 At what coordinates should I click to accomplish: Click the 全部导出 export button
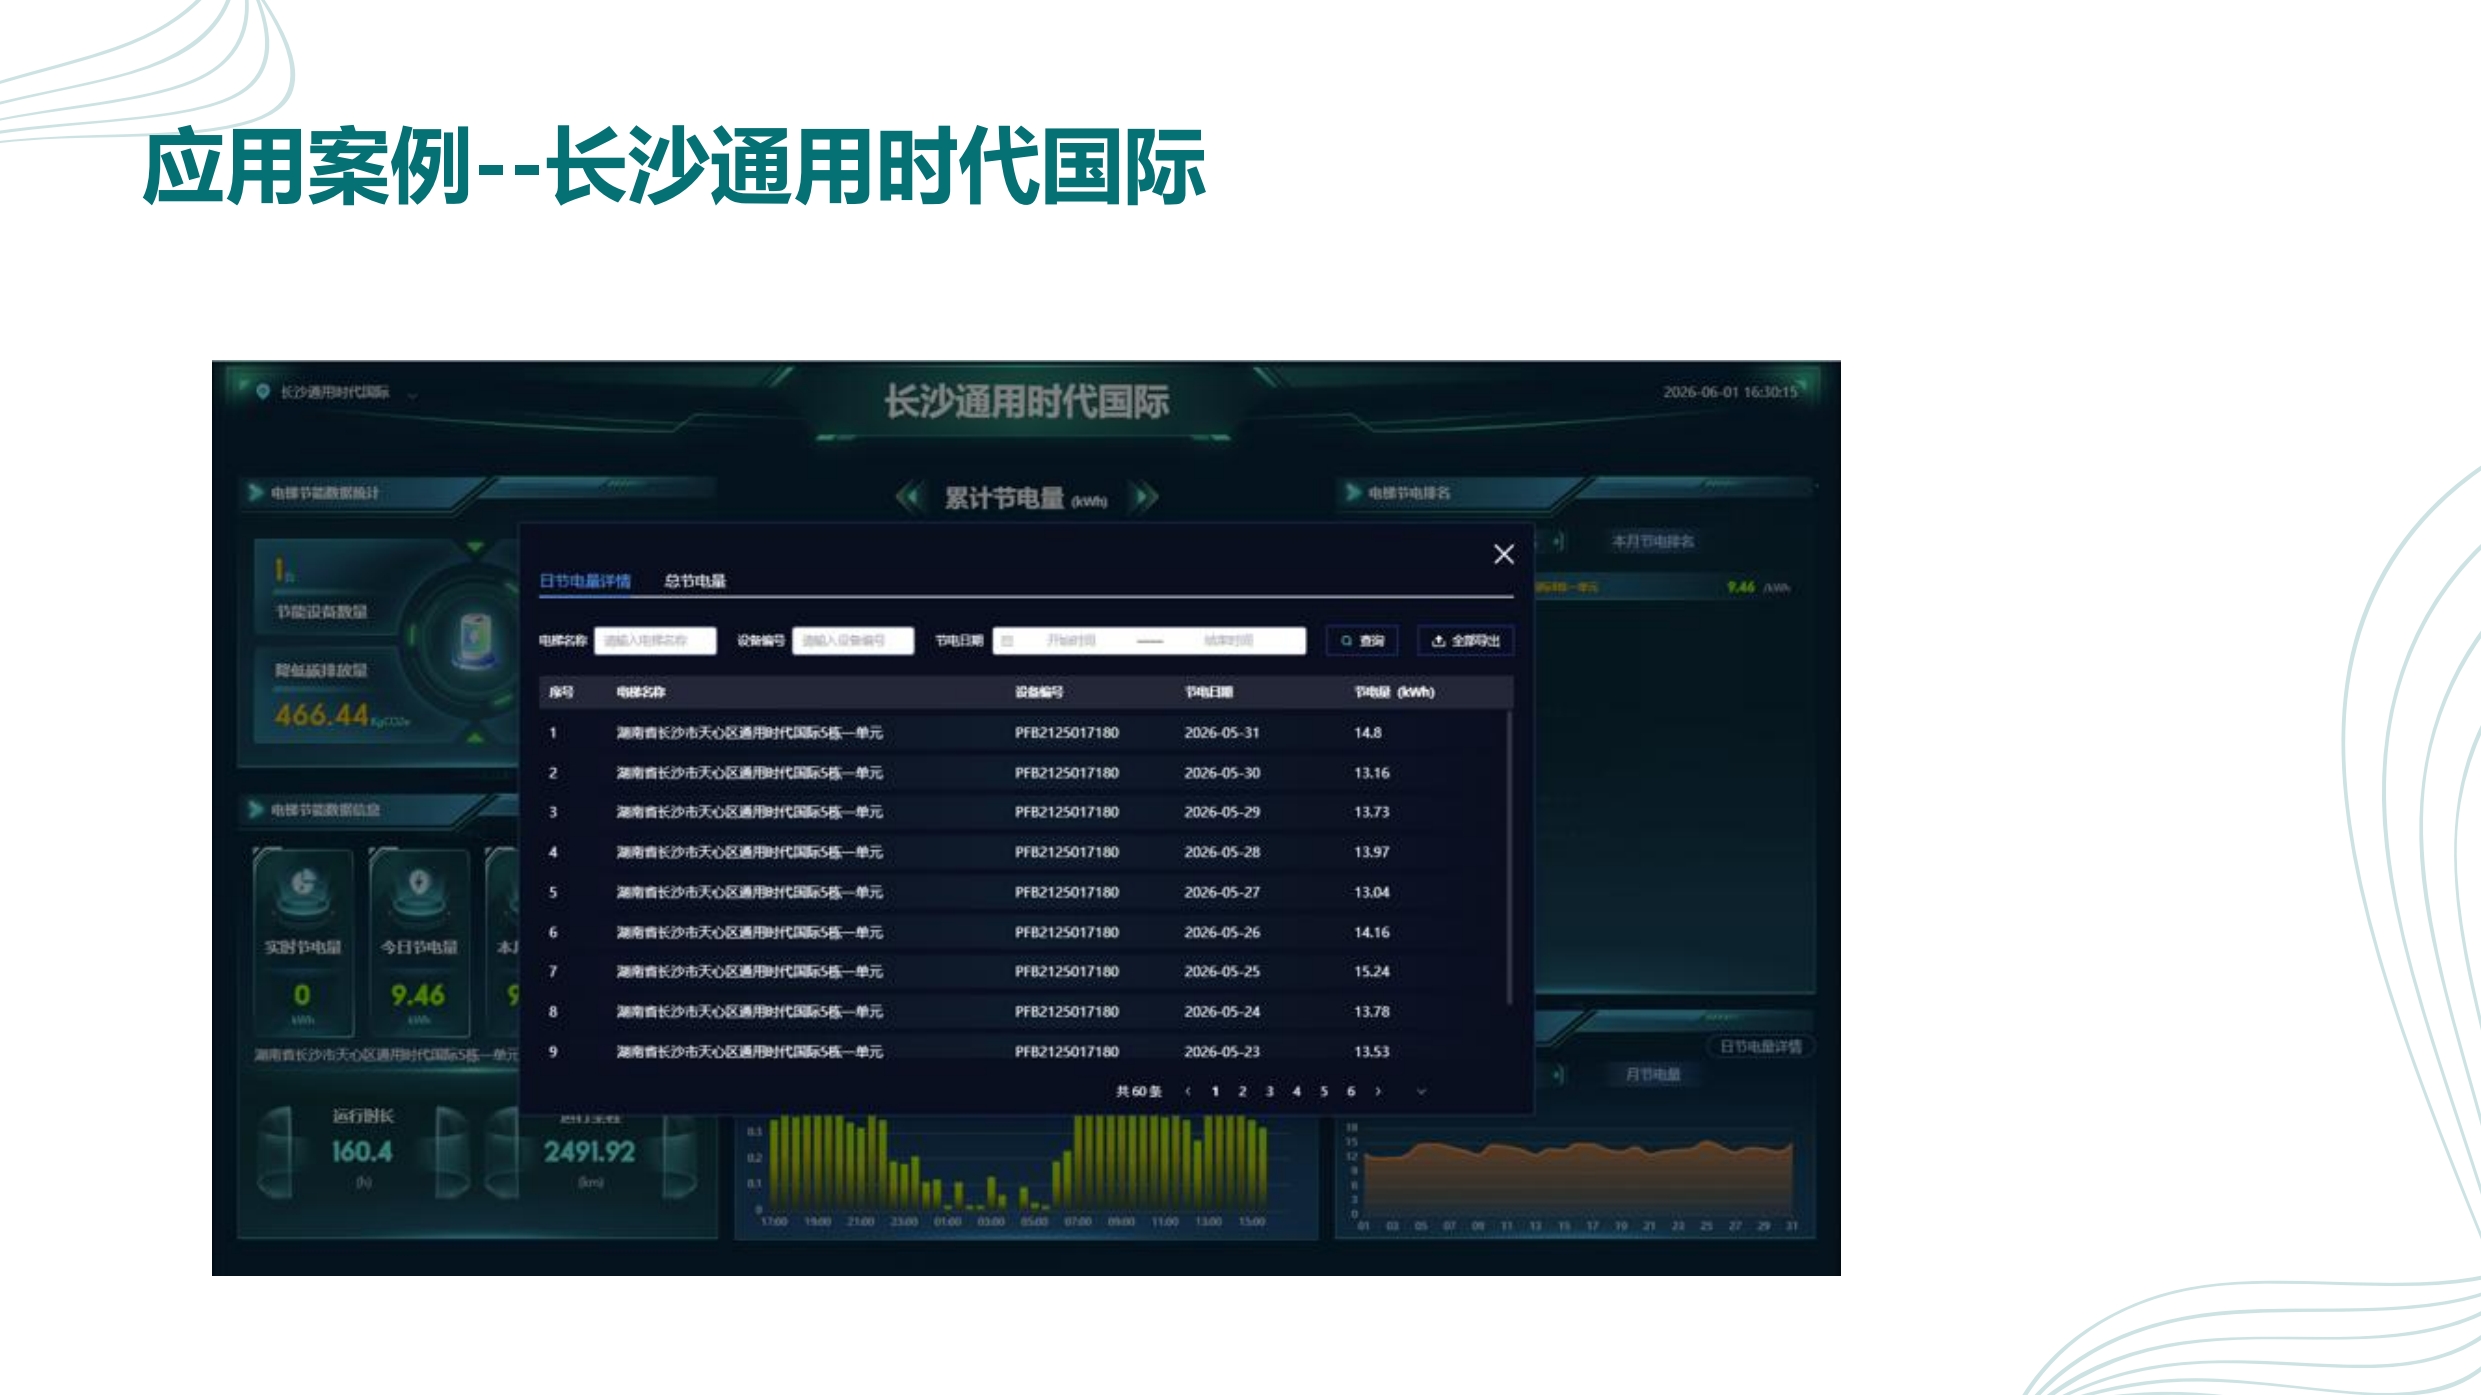[x=1466, y=641]
